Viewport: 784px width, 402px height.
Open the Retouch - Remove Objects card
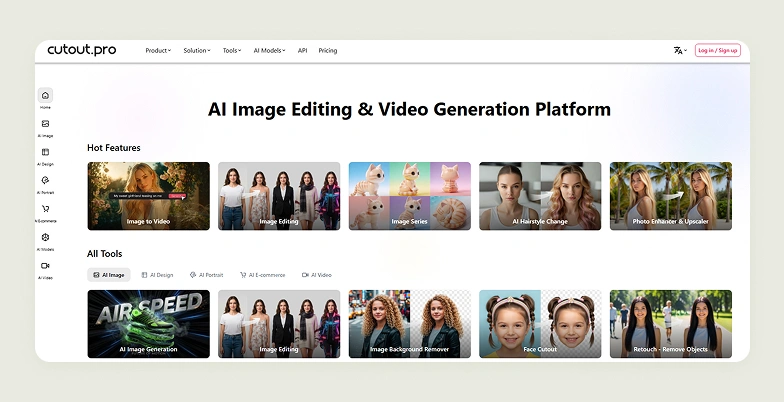click(x=670, y=324)
